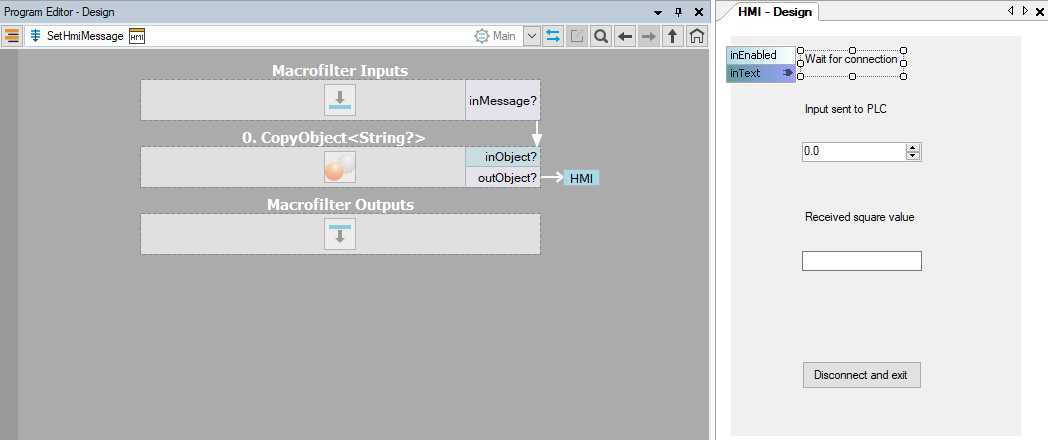This screenshot has width=1048, height=440.
Task: Pin the Program Editor panel
Action: point(678,11)
